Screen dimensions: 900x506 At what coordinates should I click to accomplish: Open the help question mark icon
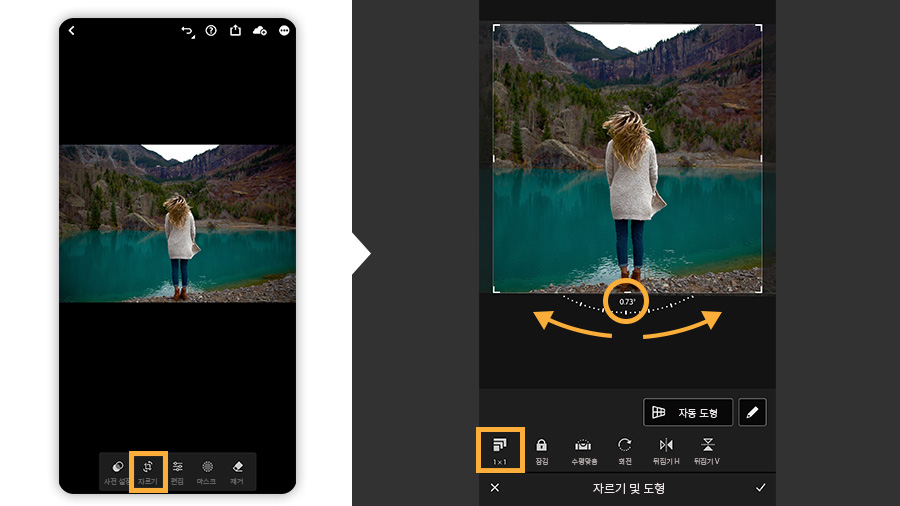[211, 30]
